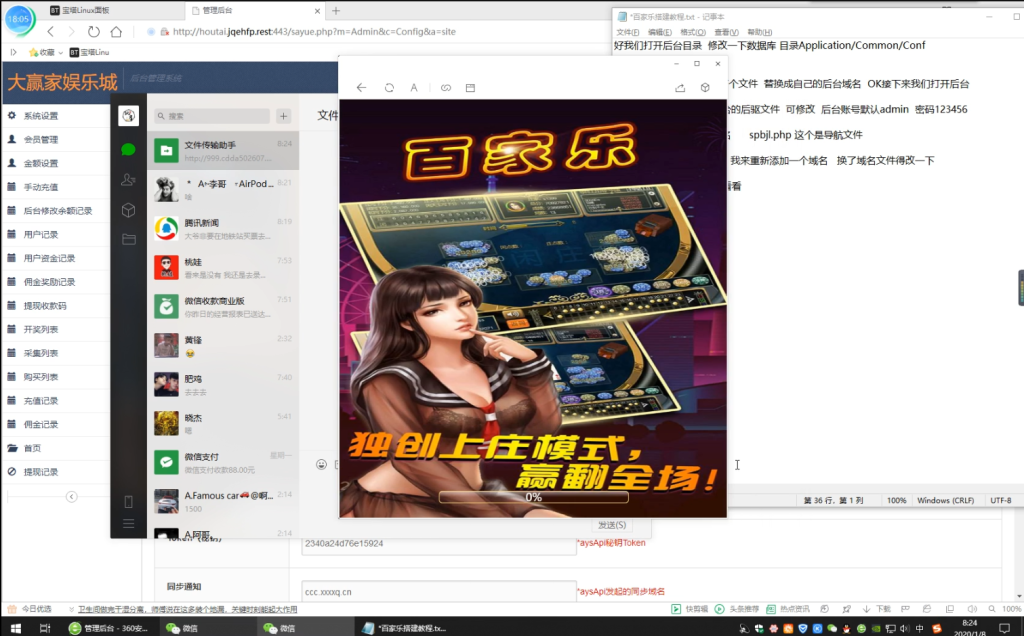1024x636 pixels.
Task: Open 文件(F) menu in Notepad
Action: (628, 32)
